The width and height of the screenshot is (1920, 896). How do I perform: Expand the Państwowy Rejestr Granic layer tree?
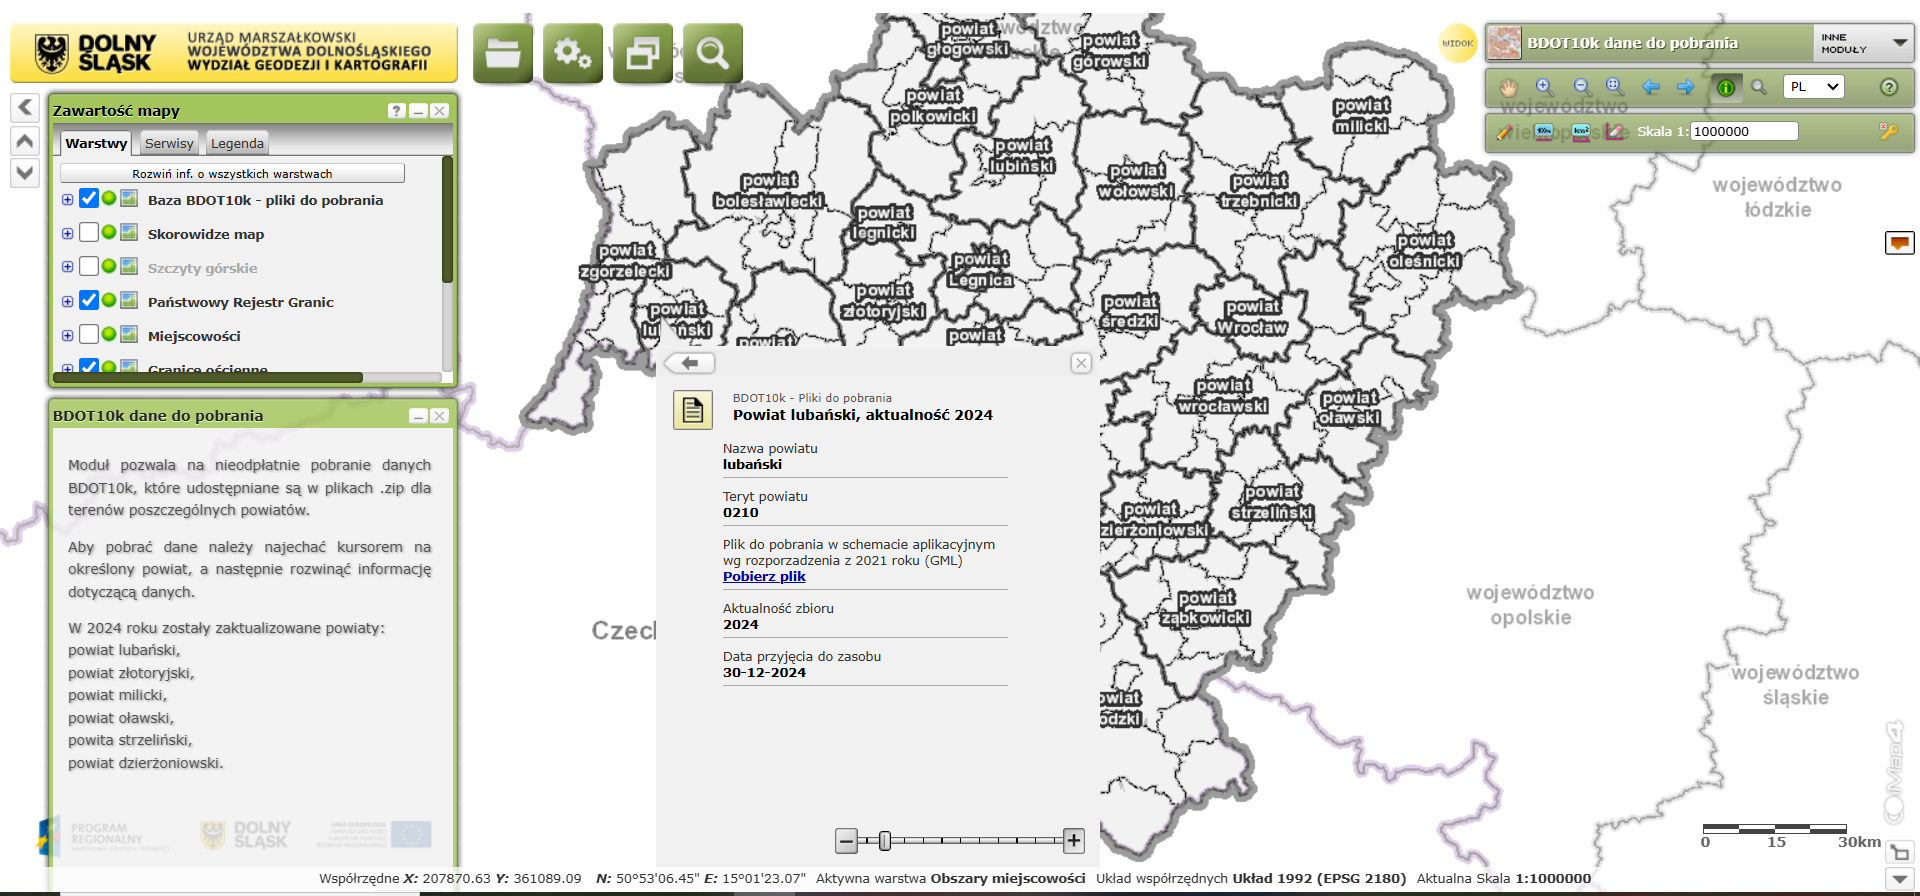click(67, 302)
